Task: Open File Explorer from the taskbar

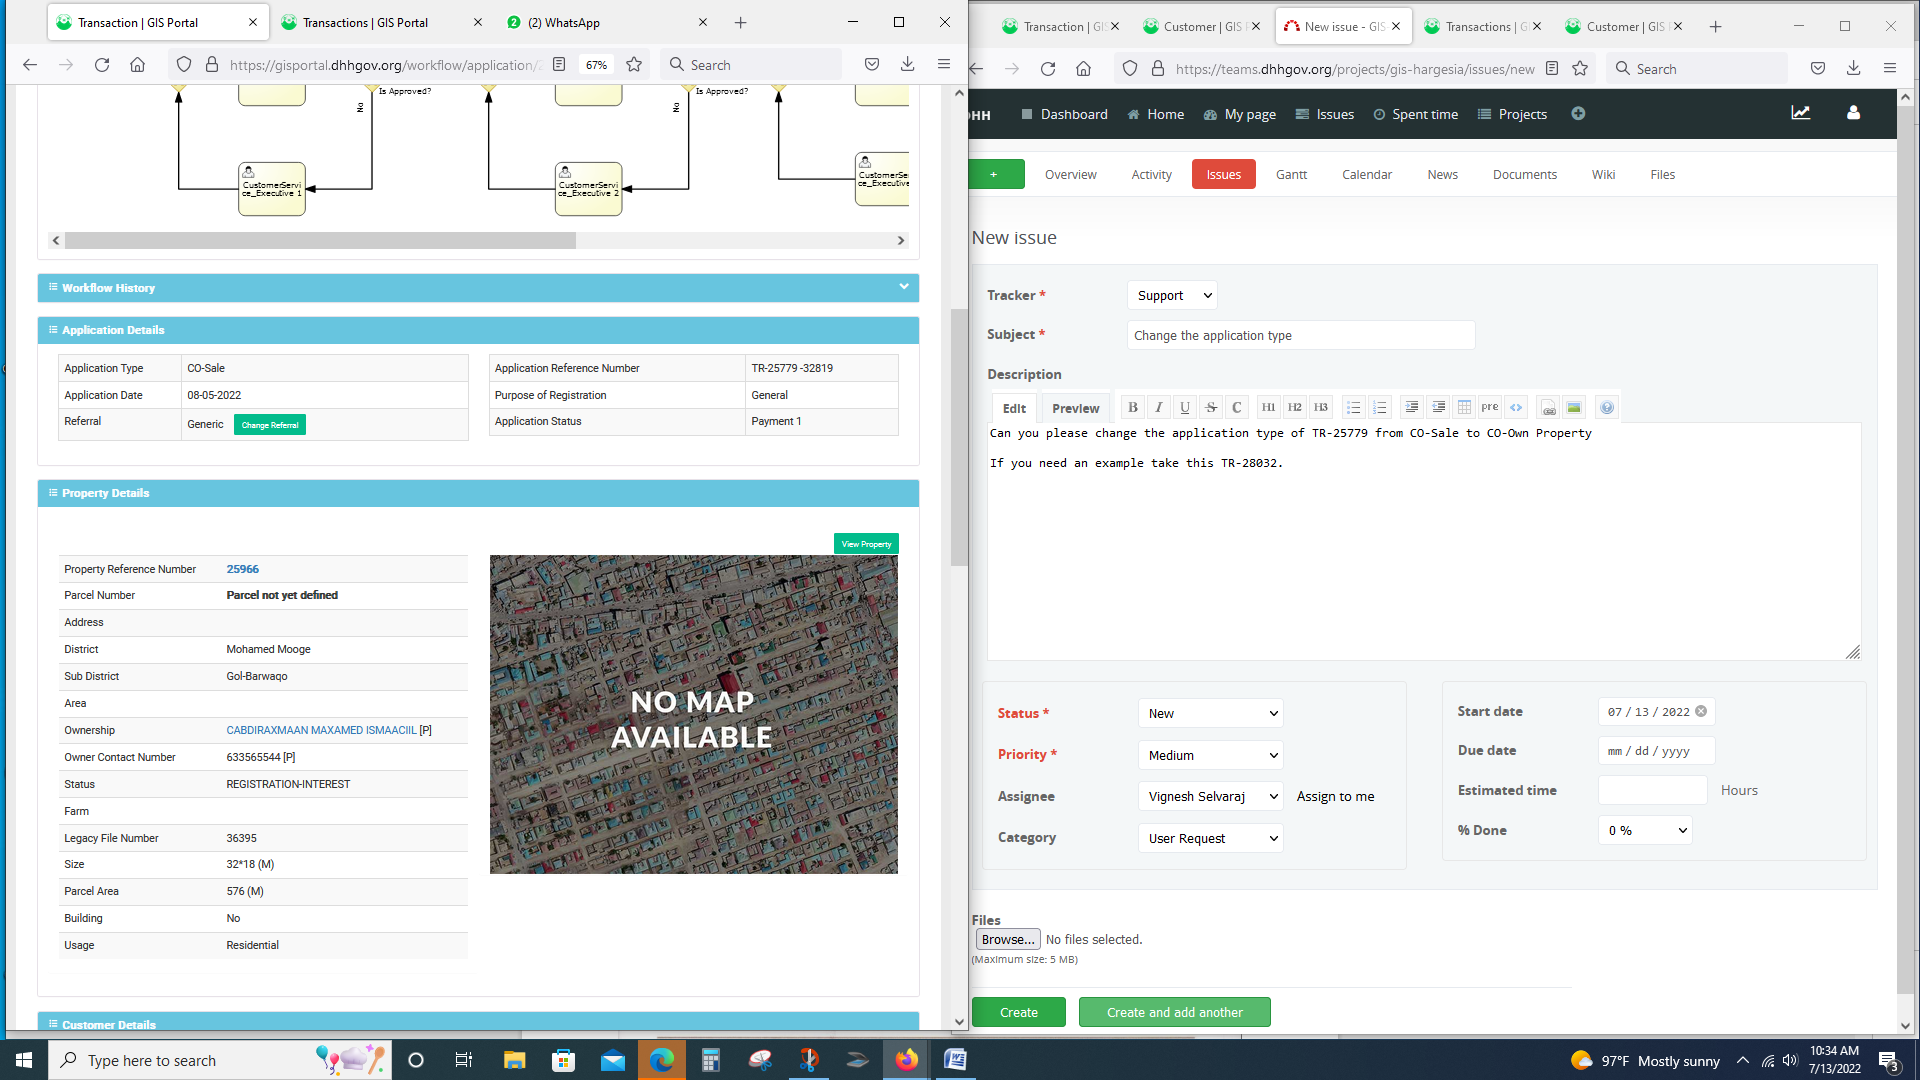Action: [x=514, y=1060]
